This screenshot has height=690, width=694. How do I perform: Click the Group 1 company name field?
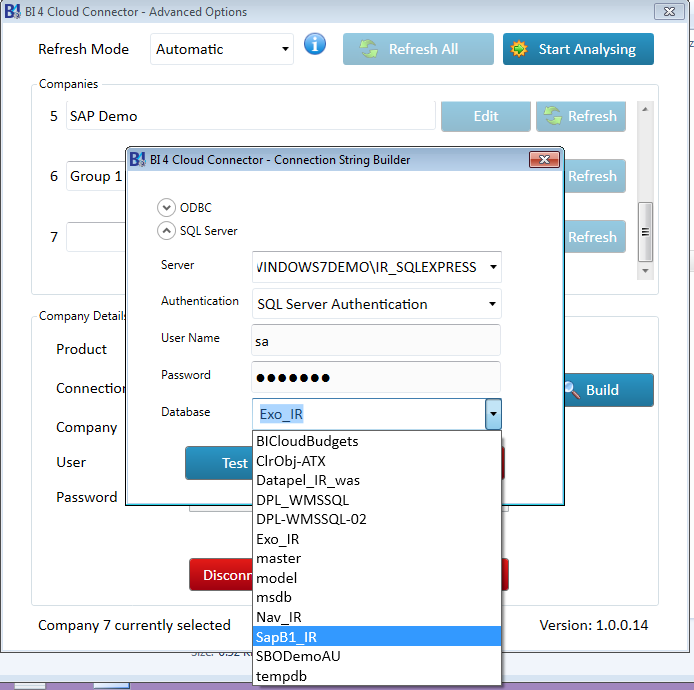pyautogui.click(x=96, y=176)
